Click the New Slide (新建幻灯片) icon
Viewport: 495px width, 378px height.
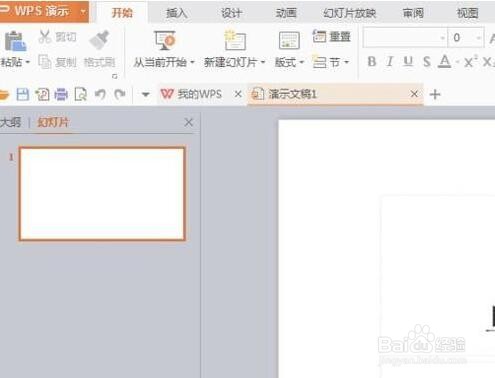(235, 40)
